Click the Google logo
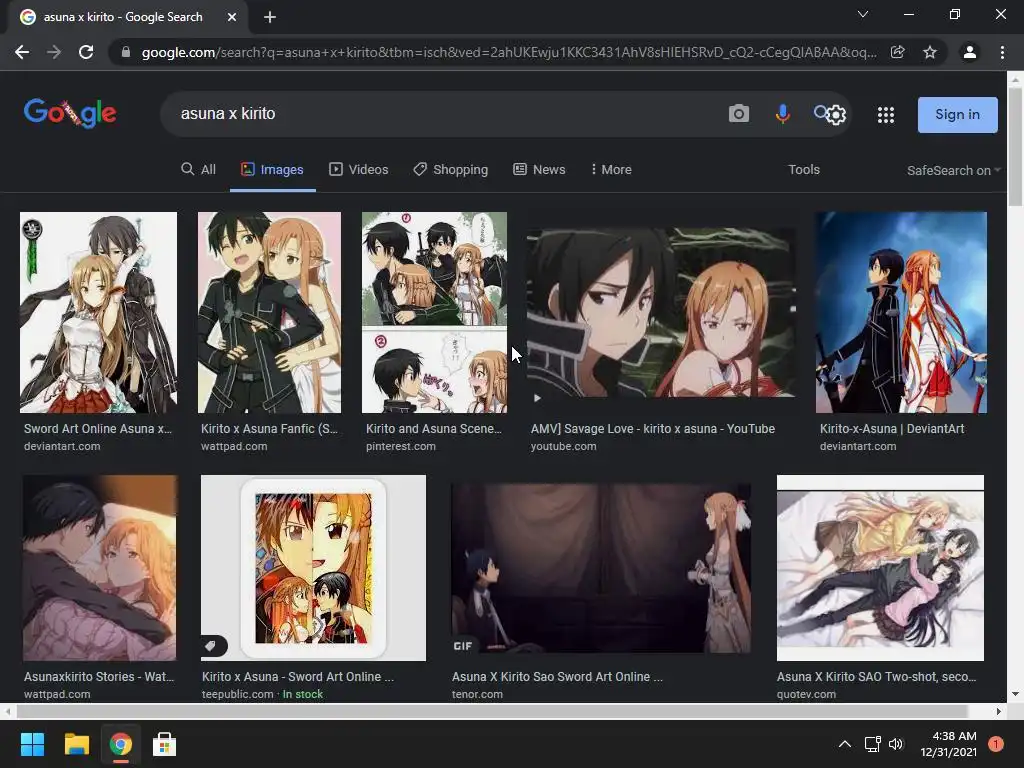Viewport: 1024px width, 768px height. click(x=70, y=114)
